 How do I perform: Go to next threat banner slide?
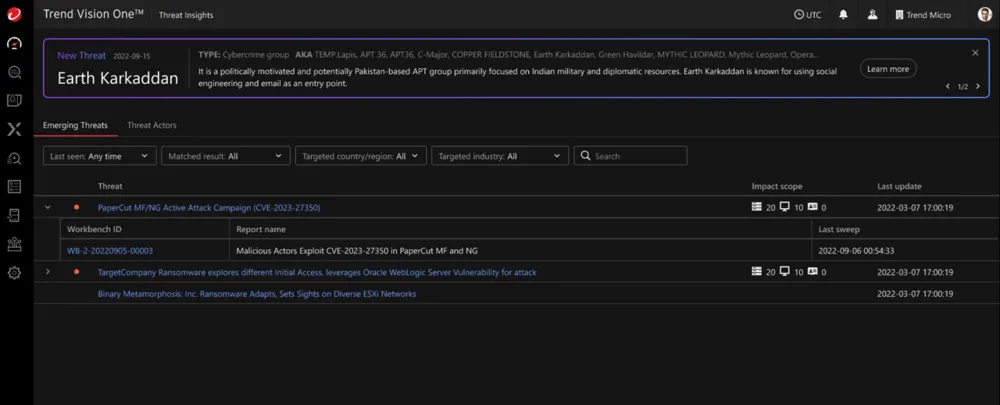pyautogui.click(x=976, y=87)
